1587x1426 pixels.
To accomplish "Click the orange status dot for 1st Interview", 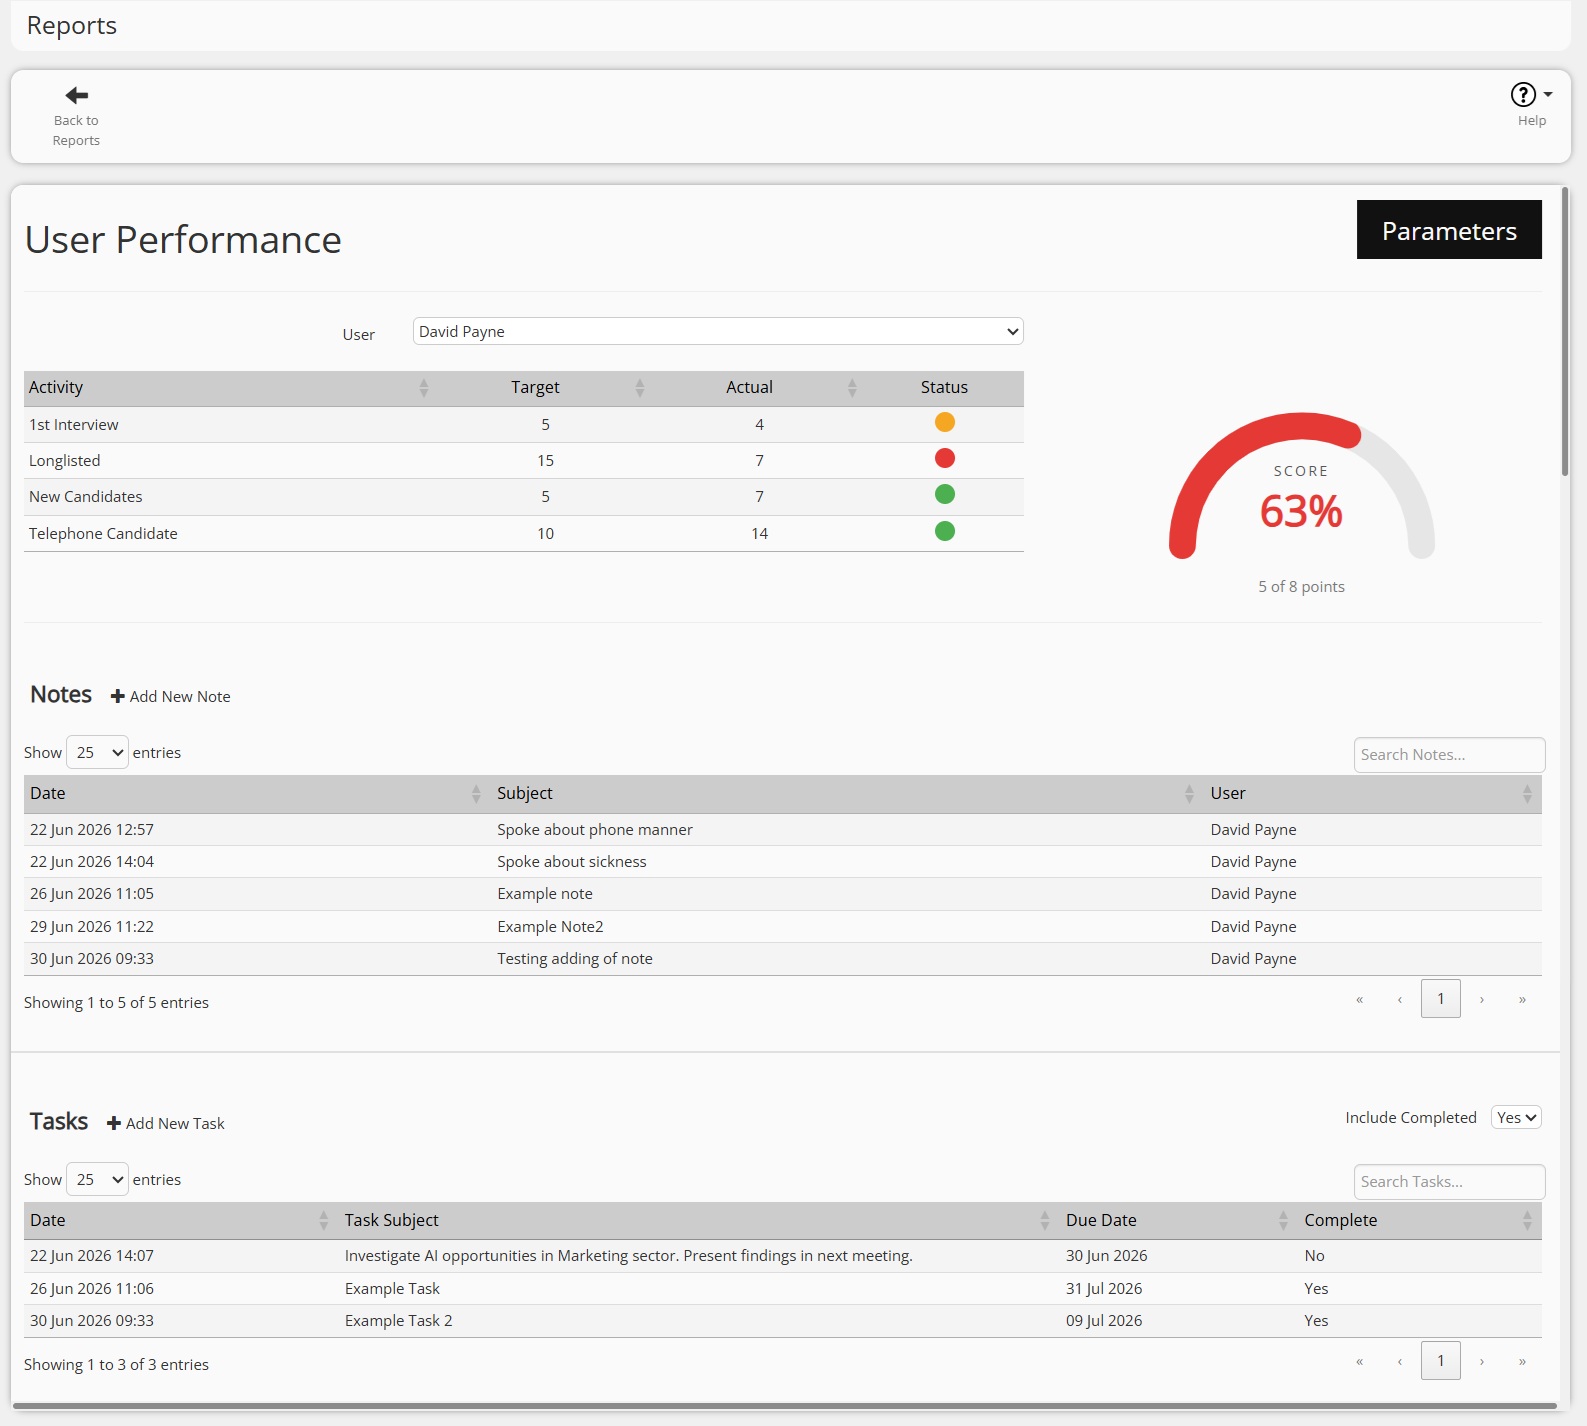I will pyautogui.click(x=944, y=422).
